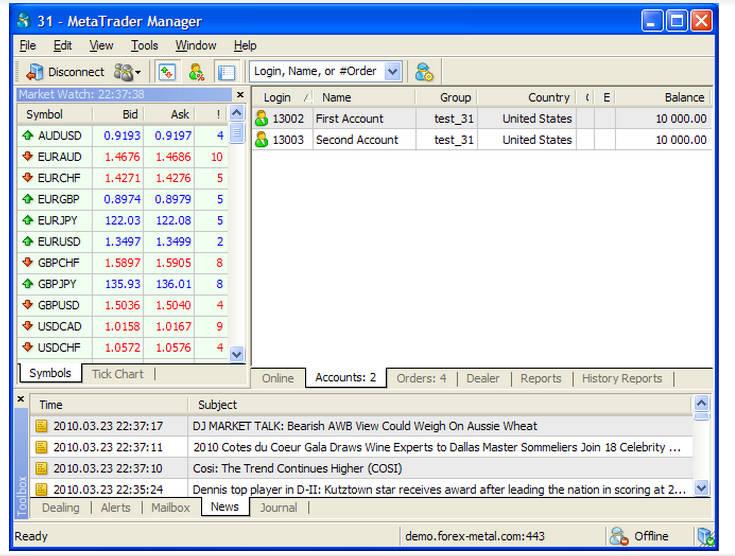Click the news list scrollbar down arrow
This screenshot has height=556, width=735.
click(702, 488)
